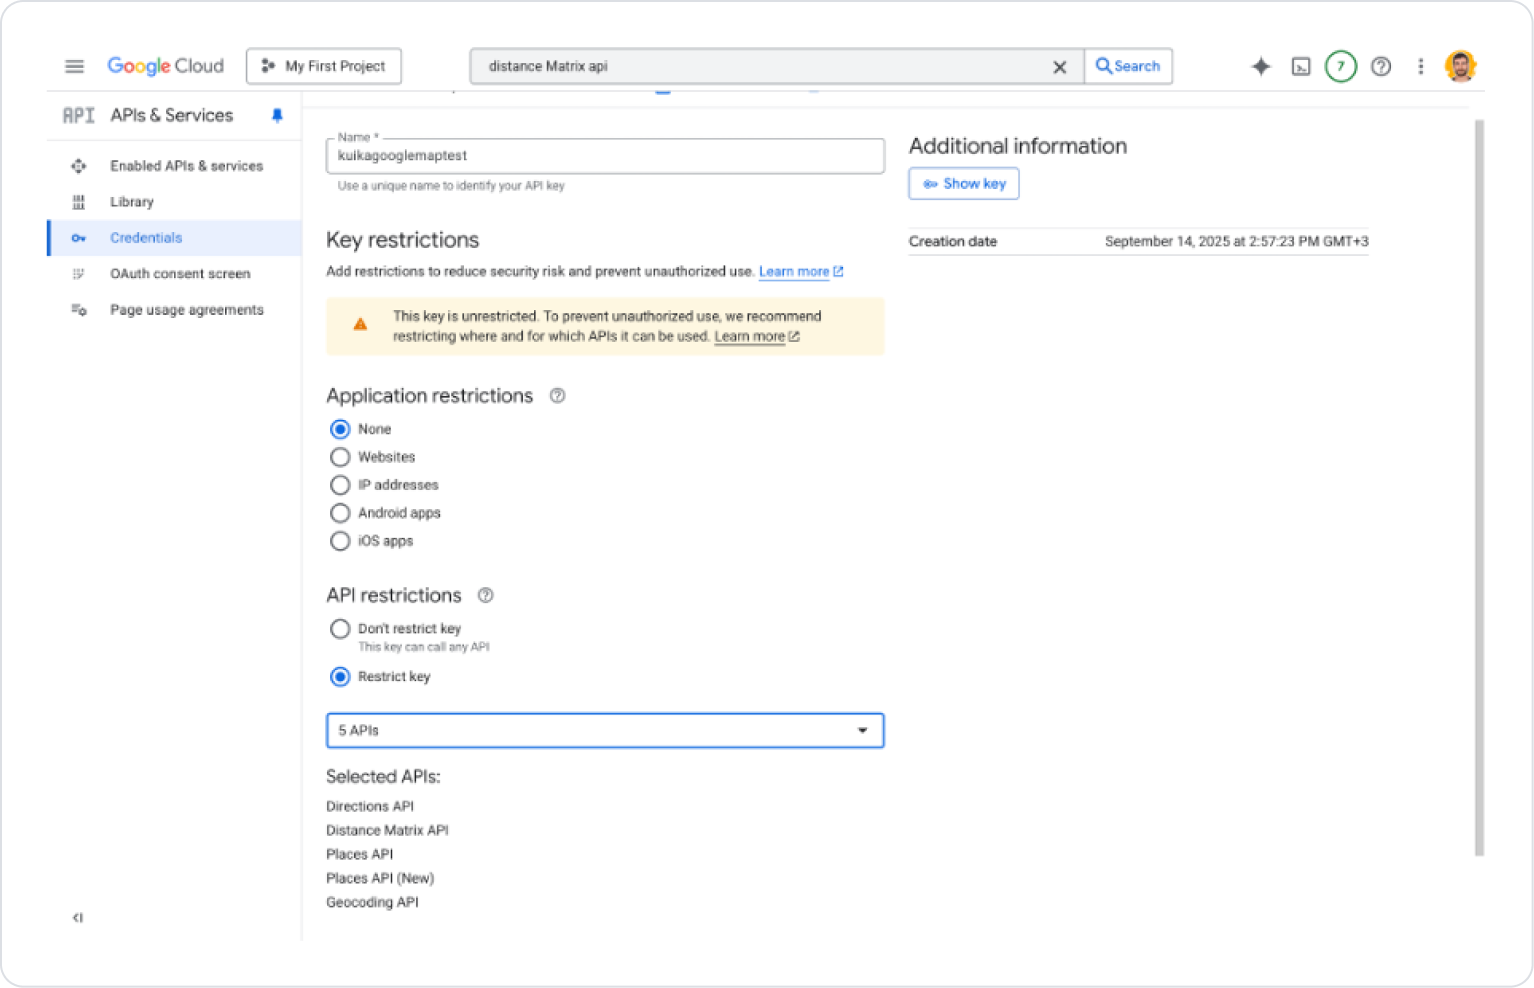The height and width of the screenshot is (988, 1534).
Task: Select the IP addresses restriction option
Action: coord(340,485)
